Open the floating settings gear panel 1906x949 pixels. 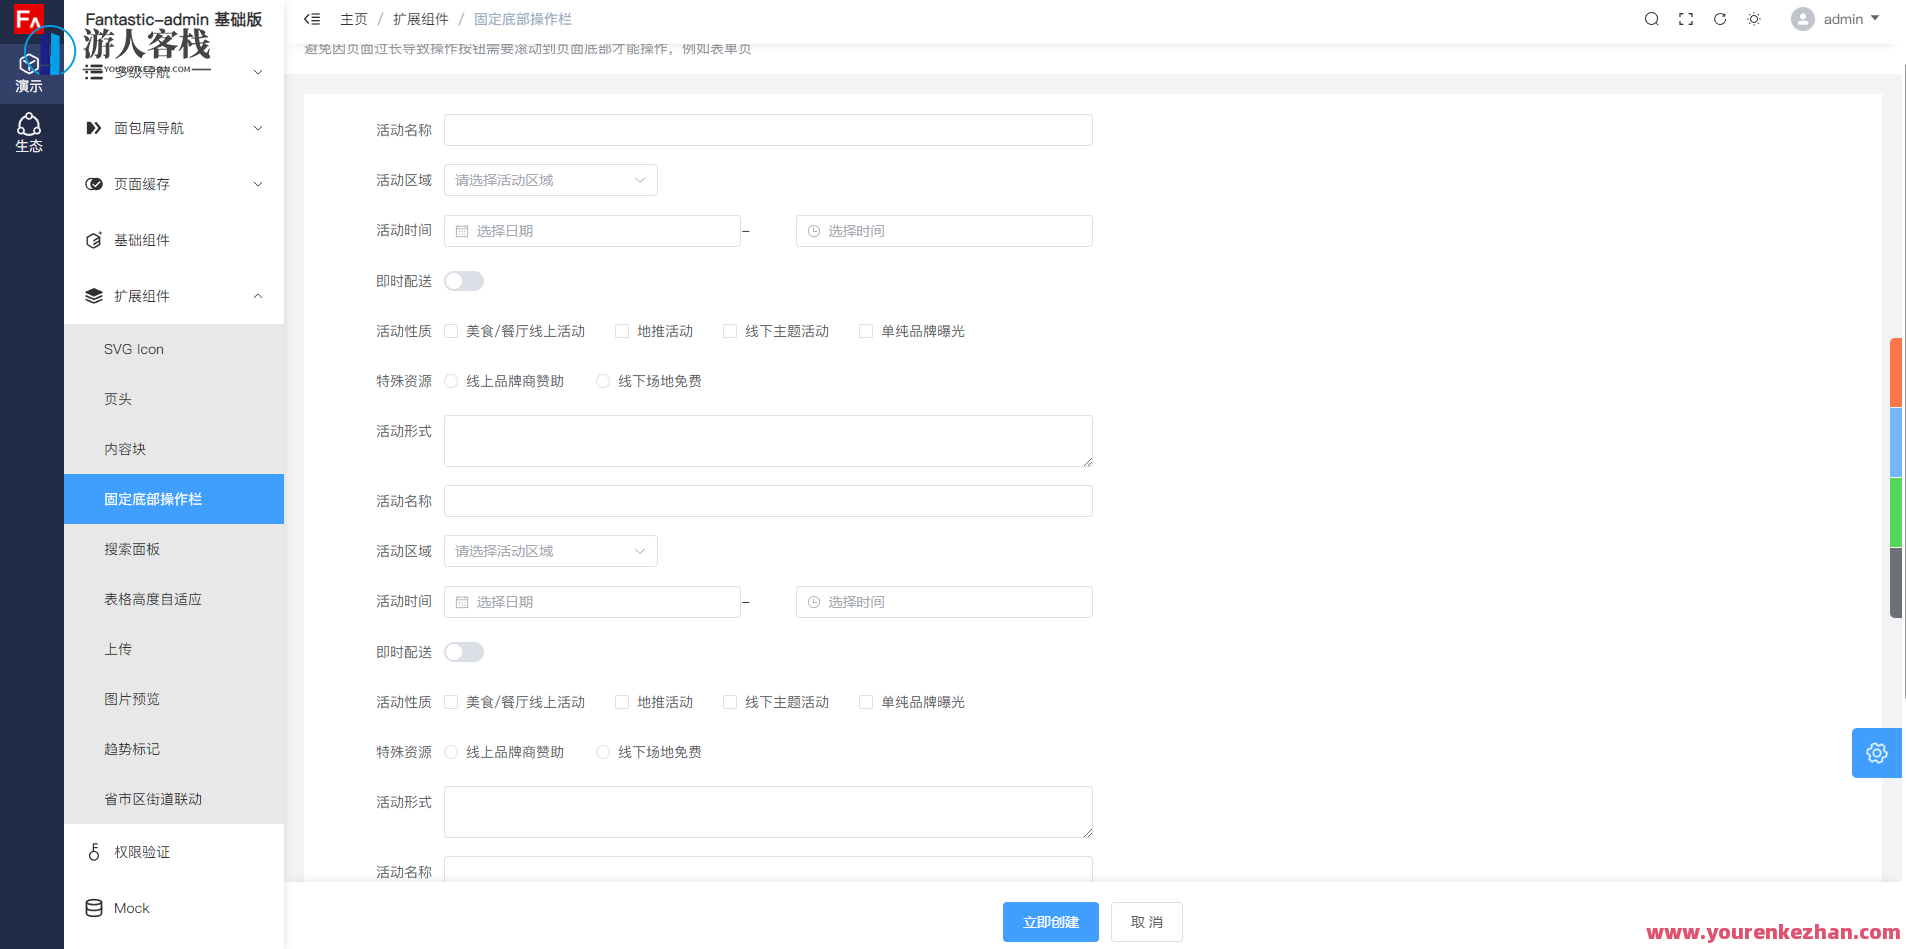[x=1877, y=753]
